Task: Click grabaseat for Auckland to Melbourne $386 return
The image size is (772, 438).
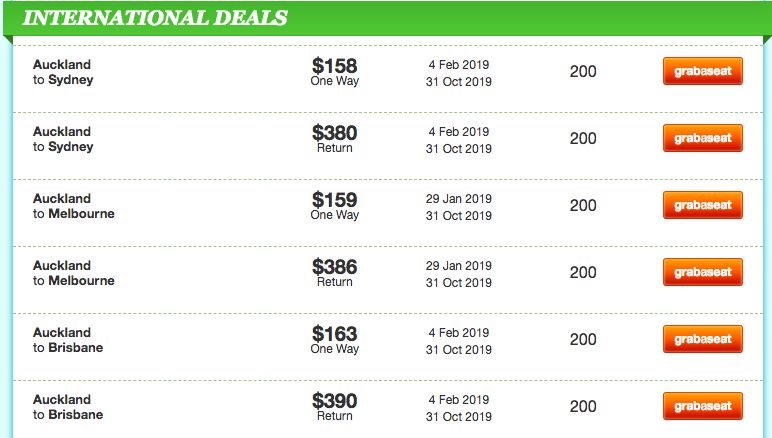Action: [703, 272]
